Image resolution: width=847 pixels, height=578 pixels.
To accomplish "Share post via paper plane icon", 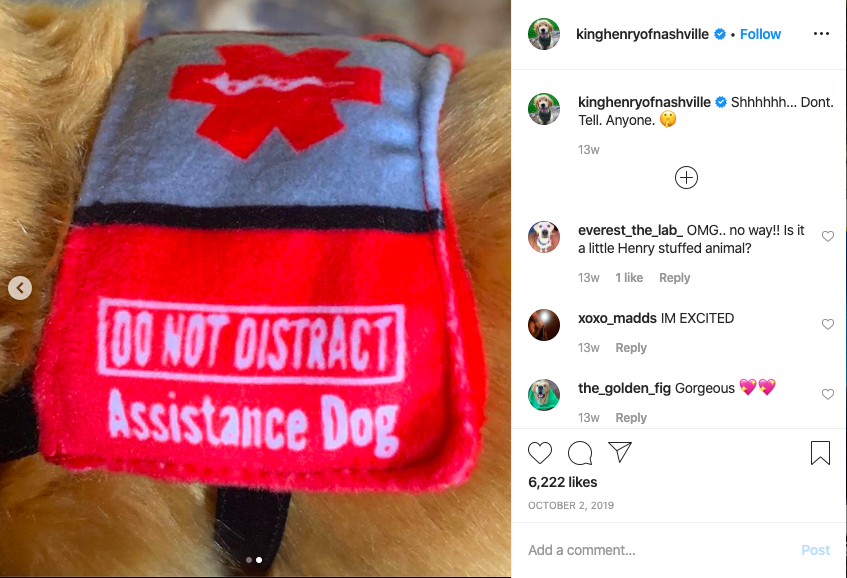I will tap(620, 452).
